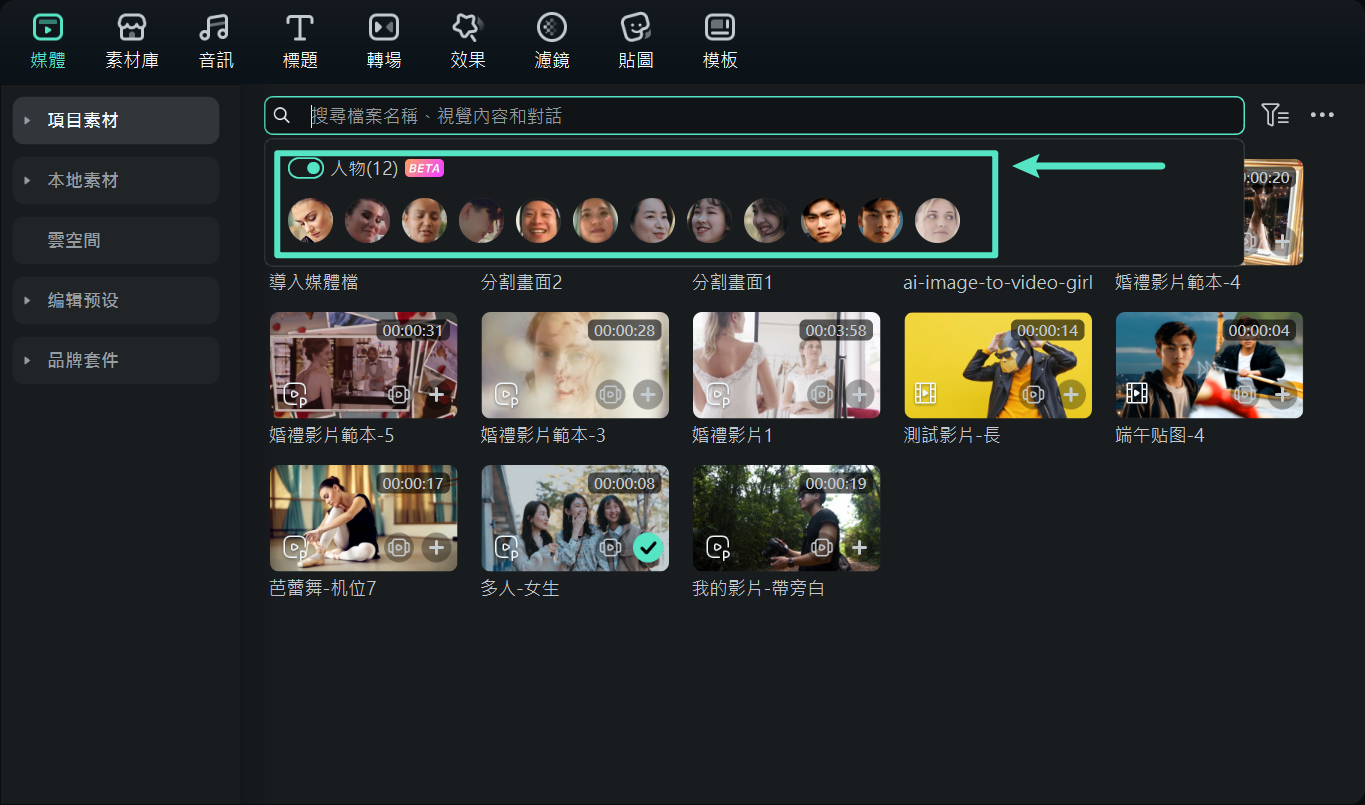
Task: Add 婚禮影片範本-5 with its plus icon
Action: pyautogui.click(x=436, y=394)
